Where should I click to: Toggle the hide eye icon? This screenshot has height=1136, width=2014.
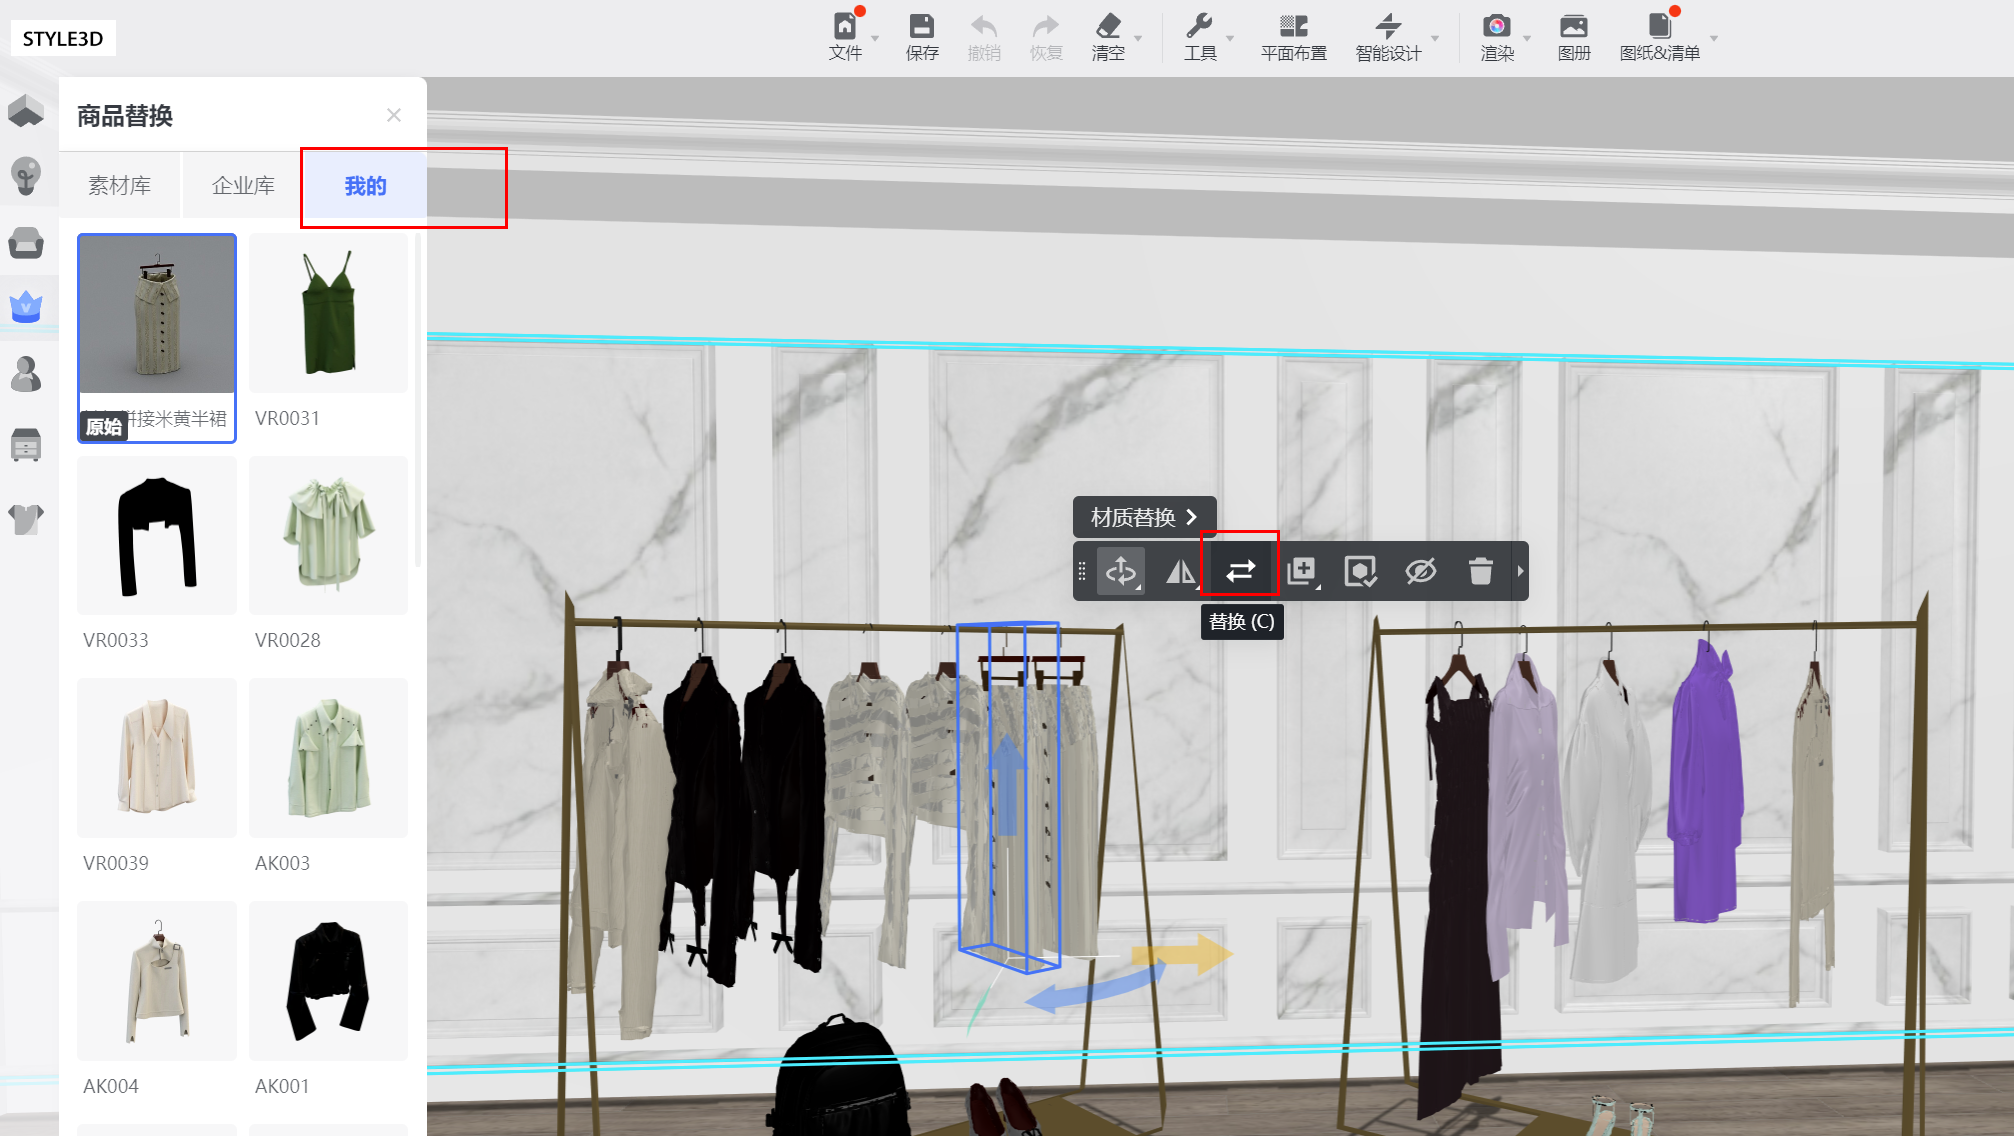(1421, 571)
